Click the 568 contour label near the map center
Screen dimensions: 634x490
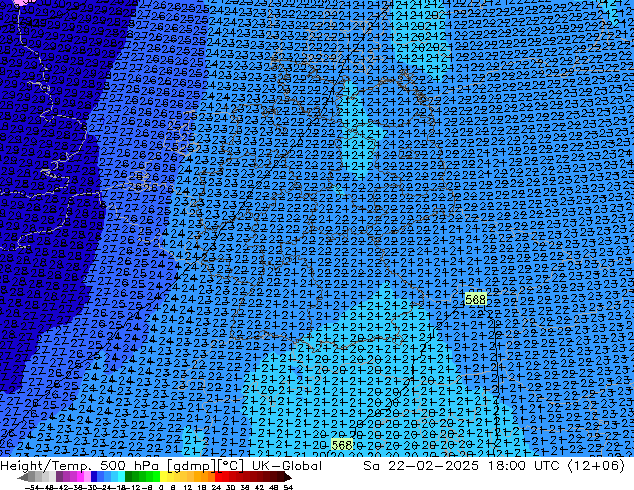pyautogui.click(x=475, y=299)
